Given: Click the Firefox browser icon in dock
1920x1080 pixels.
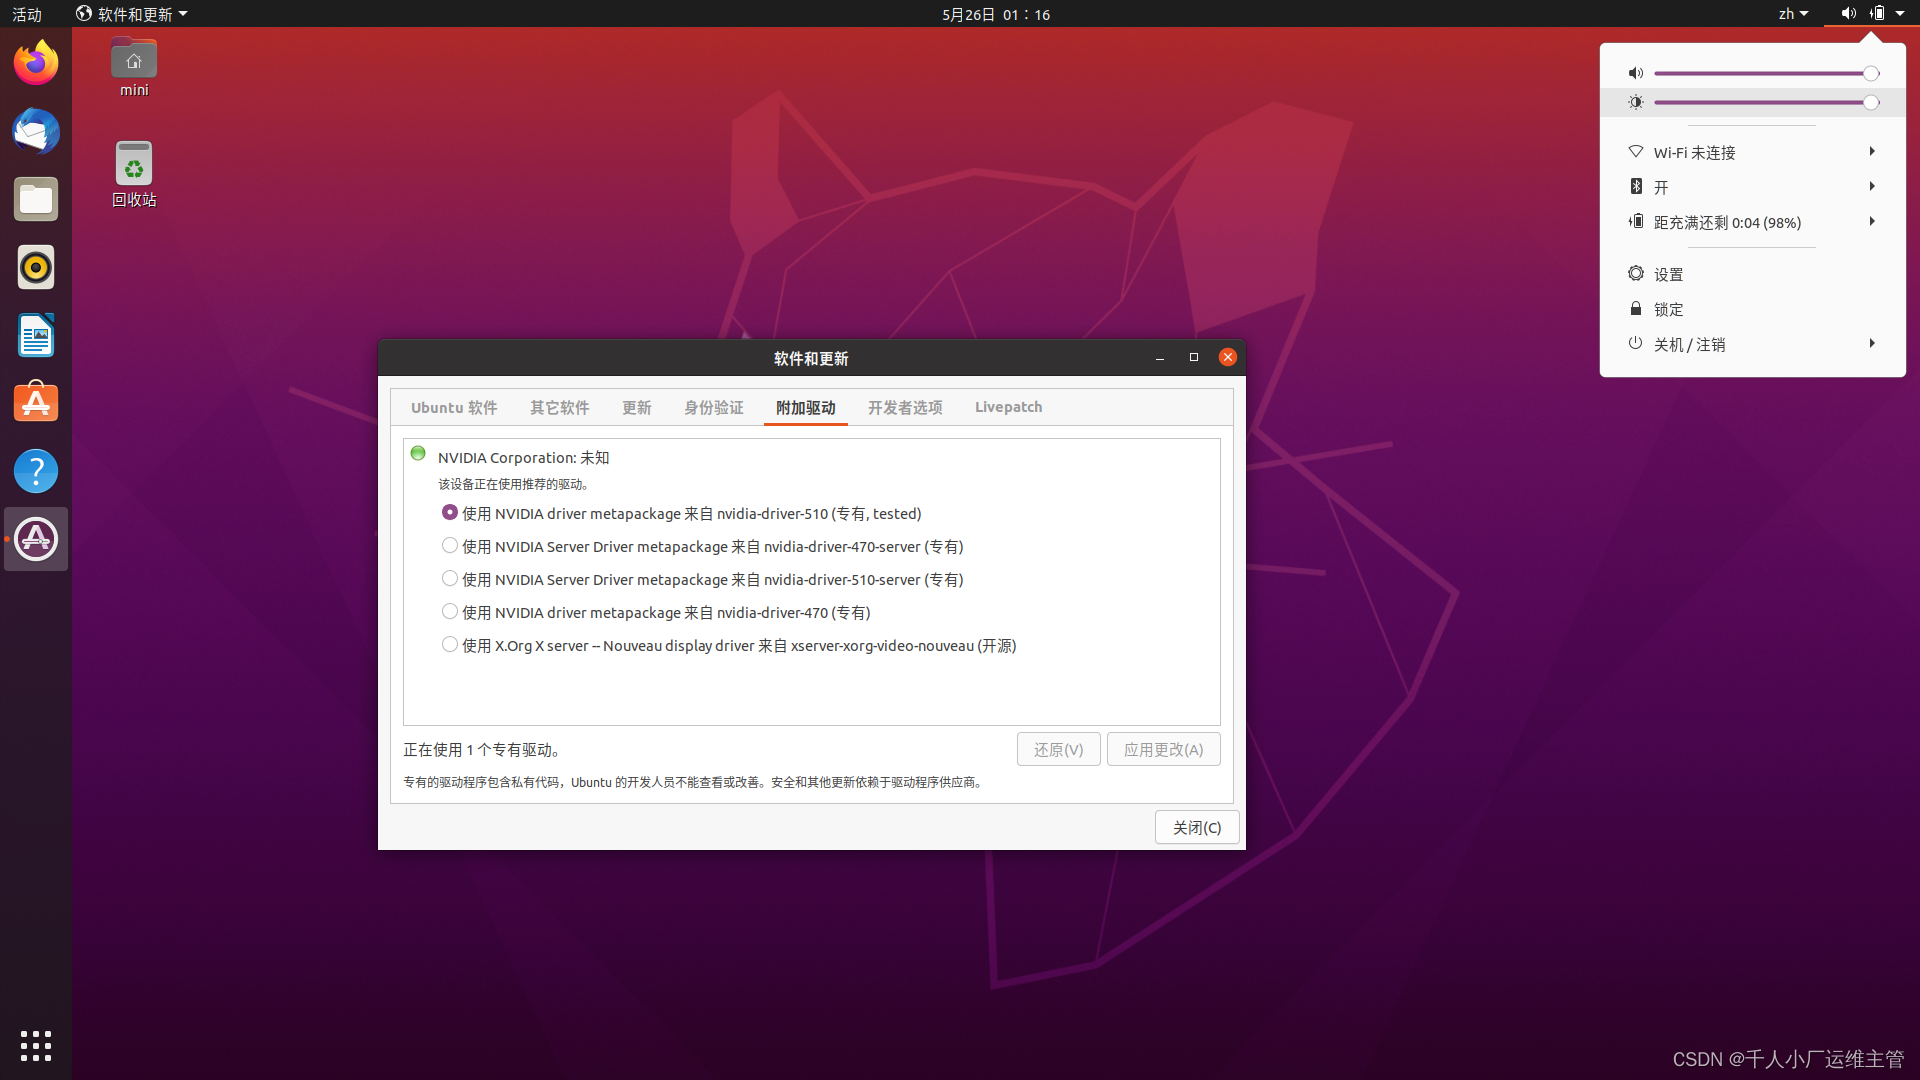Looking at the screenshot, I should click(x=36, y=62).
